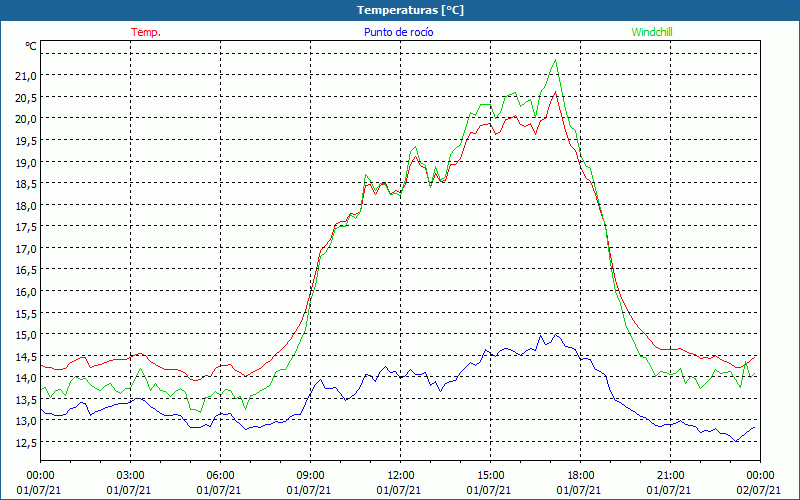The image size is (800, 500).
Task: Click the '02/07/21' date label
Action: (x=758, y=490)
